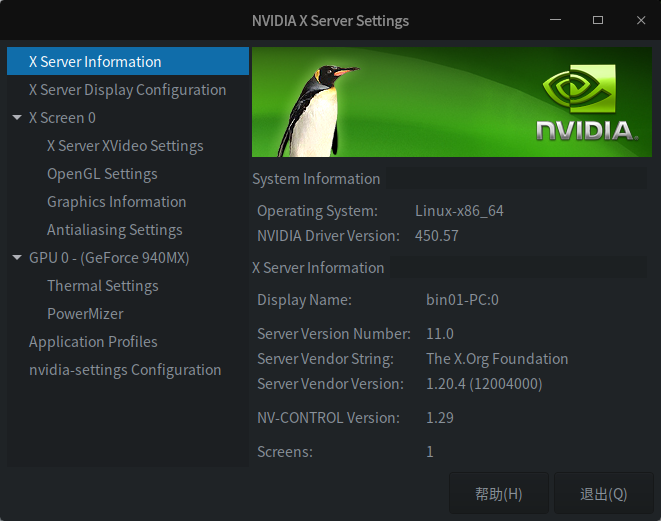The image size is (661, 521).
Task: Click the NV-CONTROL version value 1.29
Action: click(440, 418)
